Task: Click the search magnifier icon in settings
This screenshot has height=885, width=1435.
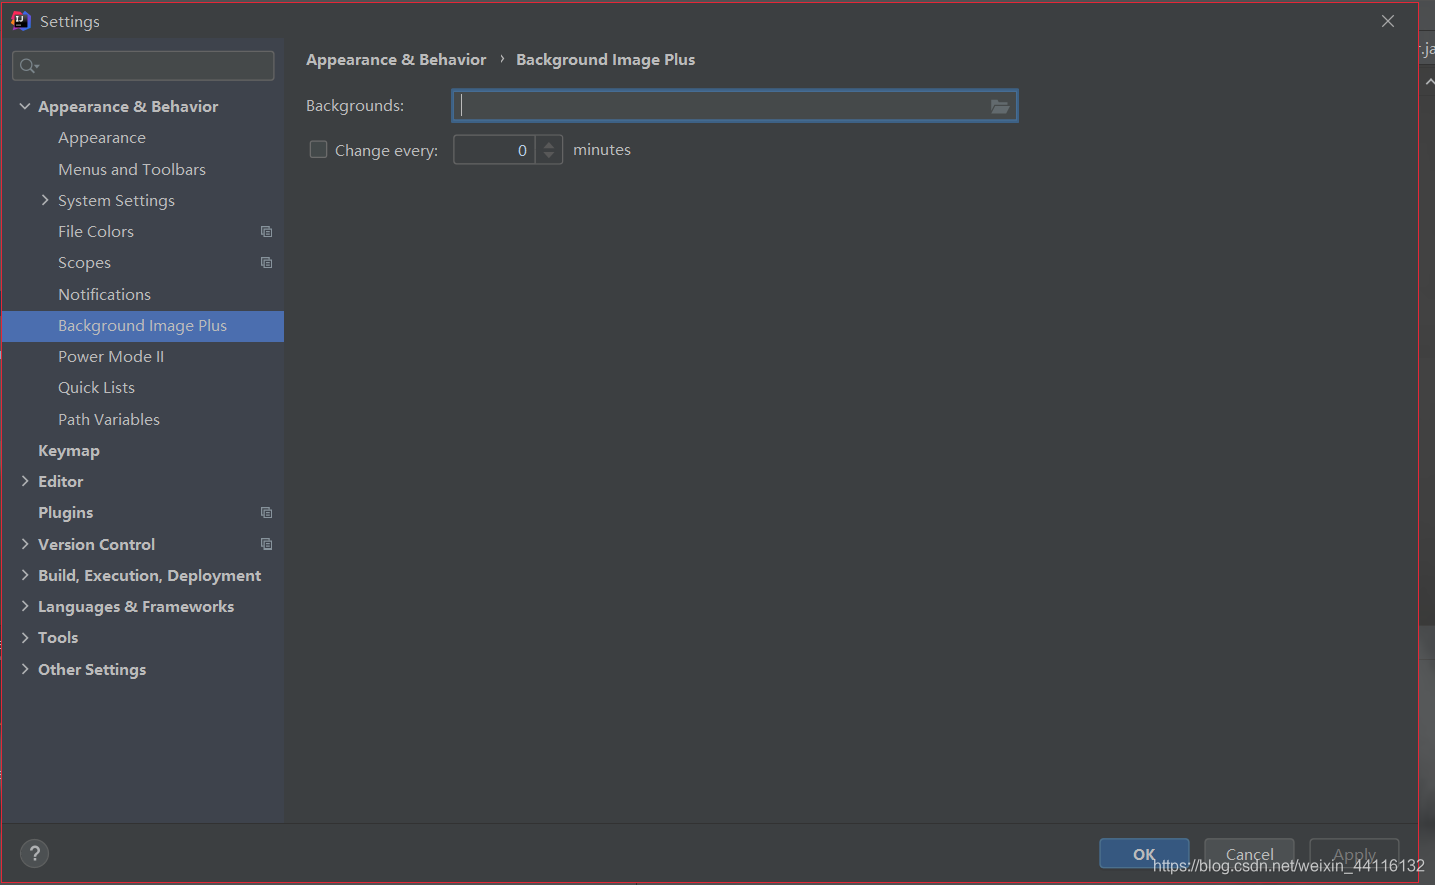Action: (28, 66)
